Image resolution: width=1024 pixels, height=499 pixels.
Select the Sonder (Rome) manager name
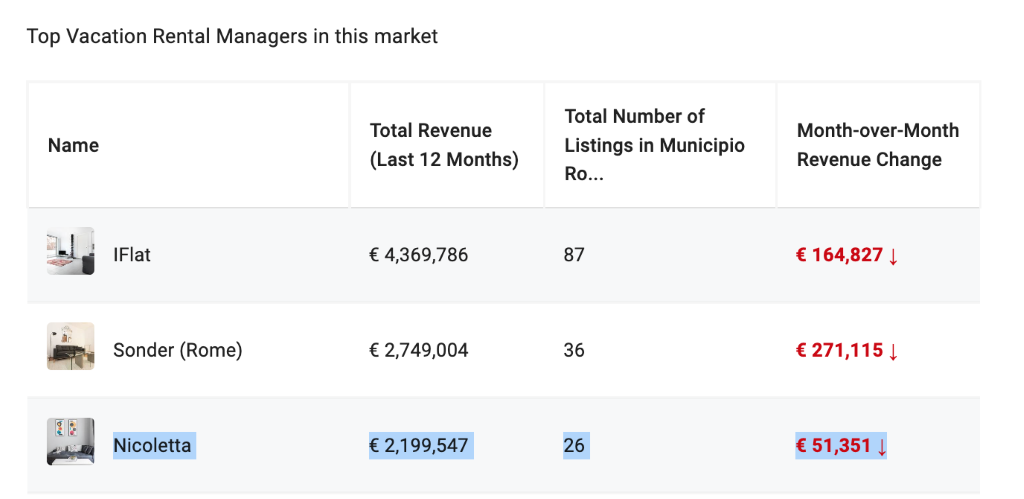point(178,350)
